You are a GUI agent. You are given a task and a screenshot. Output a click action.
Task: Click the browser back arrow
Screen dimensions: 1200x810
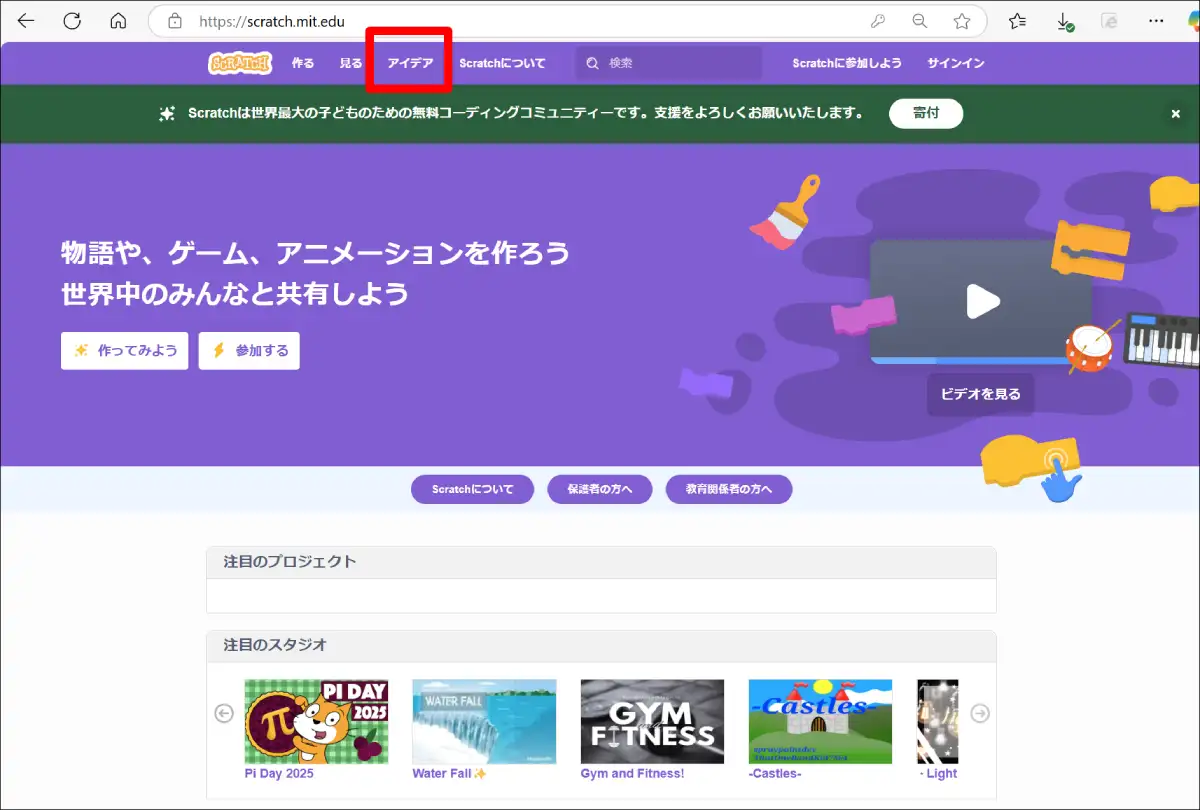tap(26, 21)
